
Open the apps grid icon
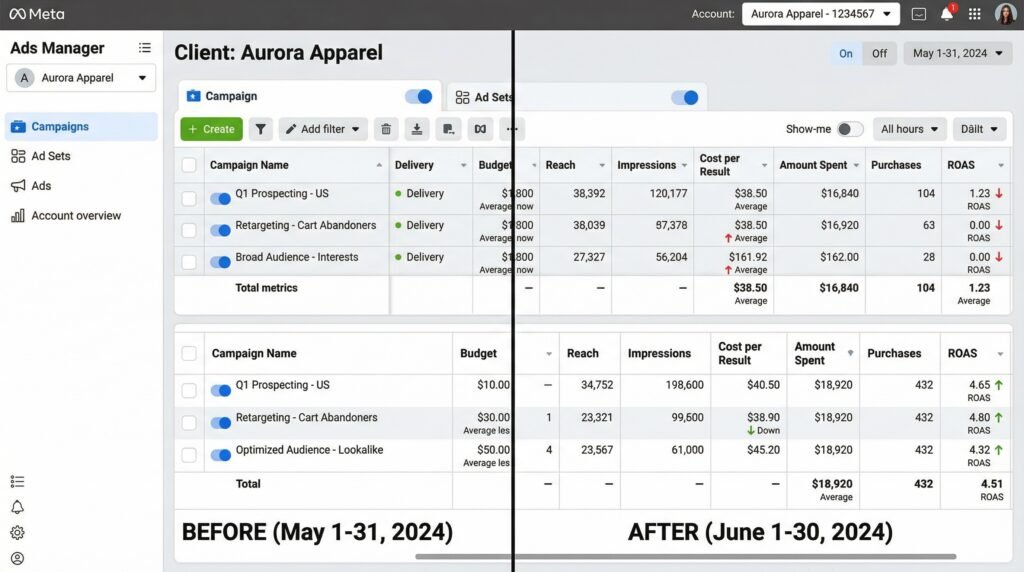(x=974, y=14)
